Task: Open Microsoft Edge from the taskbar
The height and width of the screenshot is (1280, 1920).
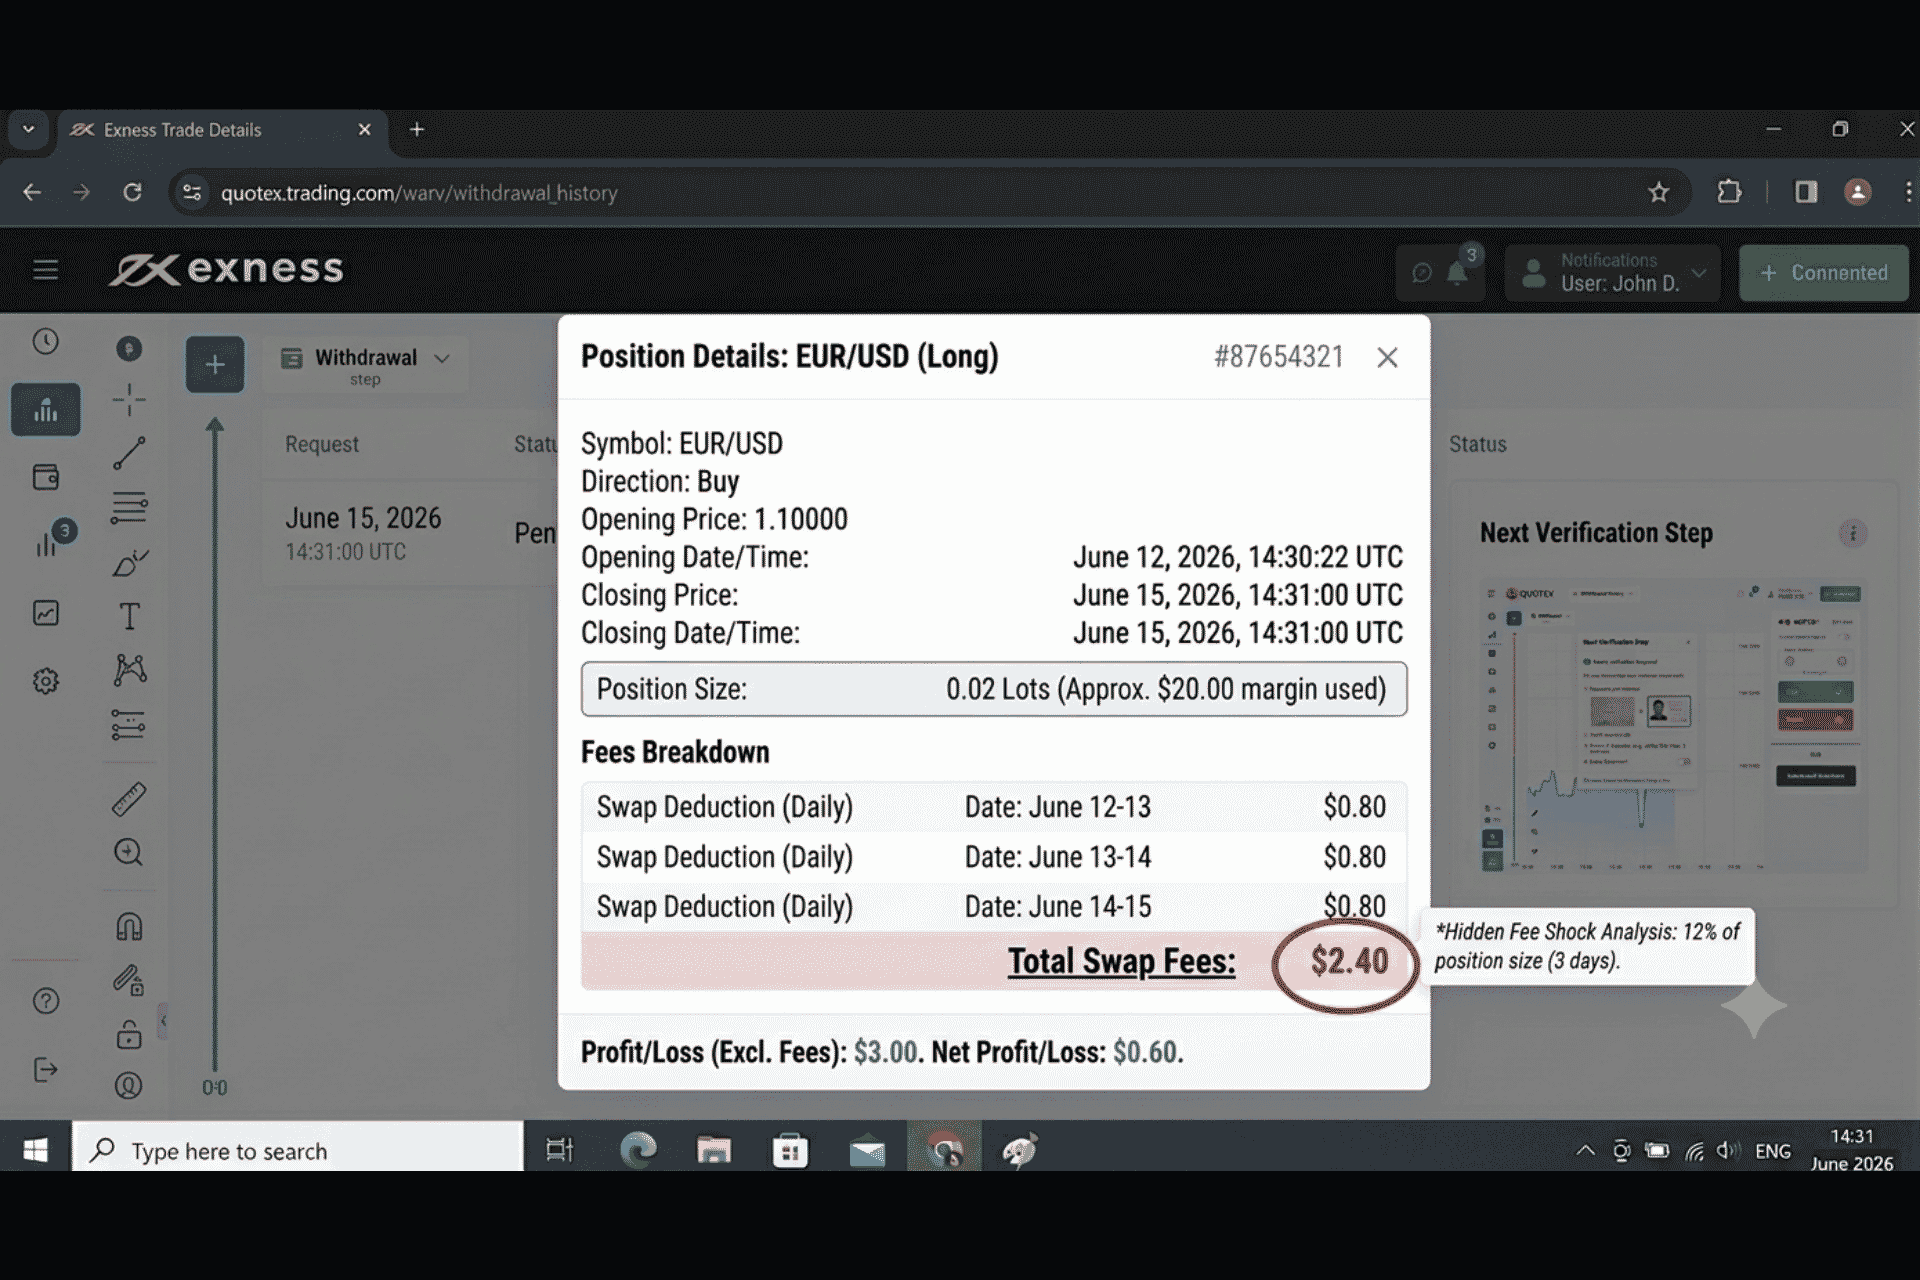Action: click(x=638, y=1151)
